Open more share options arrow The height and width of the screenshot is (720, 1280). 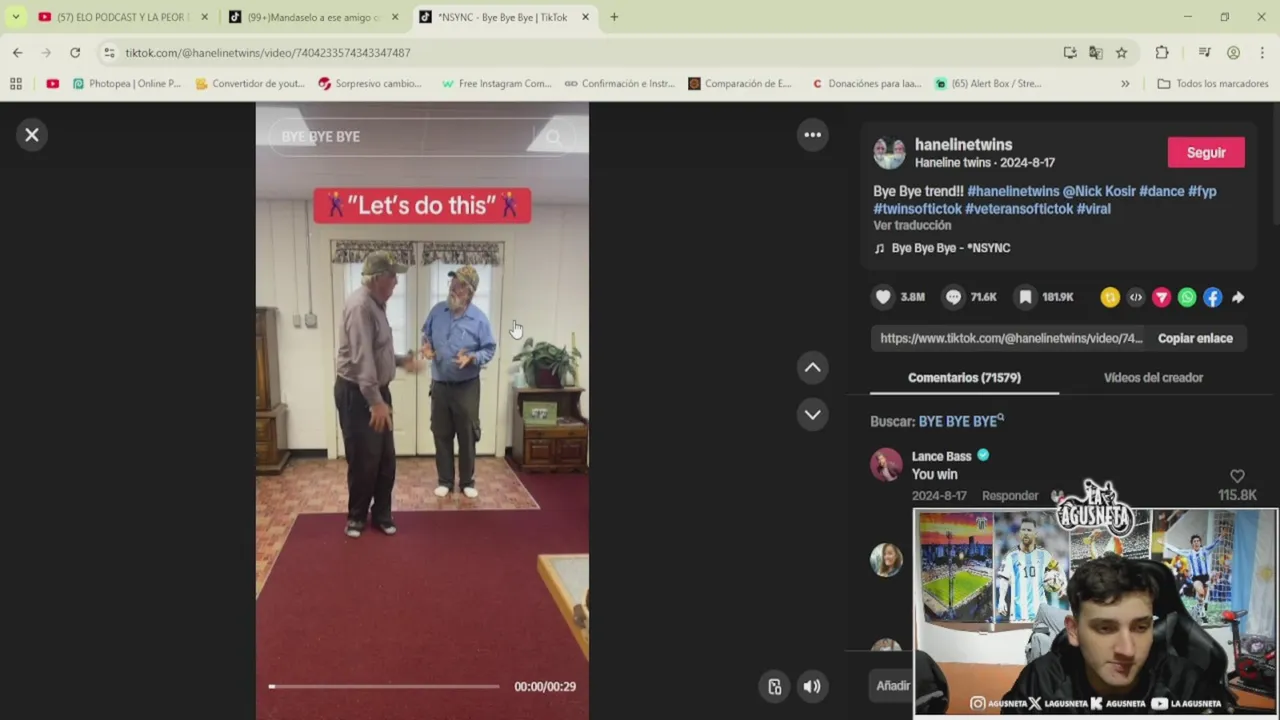click(1238, 297)
